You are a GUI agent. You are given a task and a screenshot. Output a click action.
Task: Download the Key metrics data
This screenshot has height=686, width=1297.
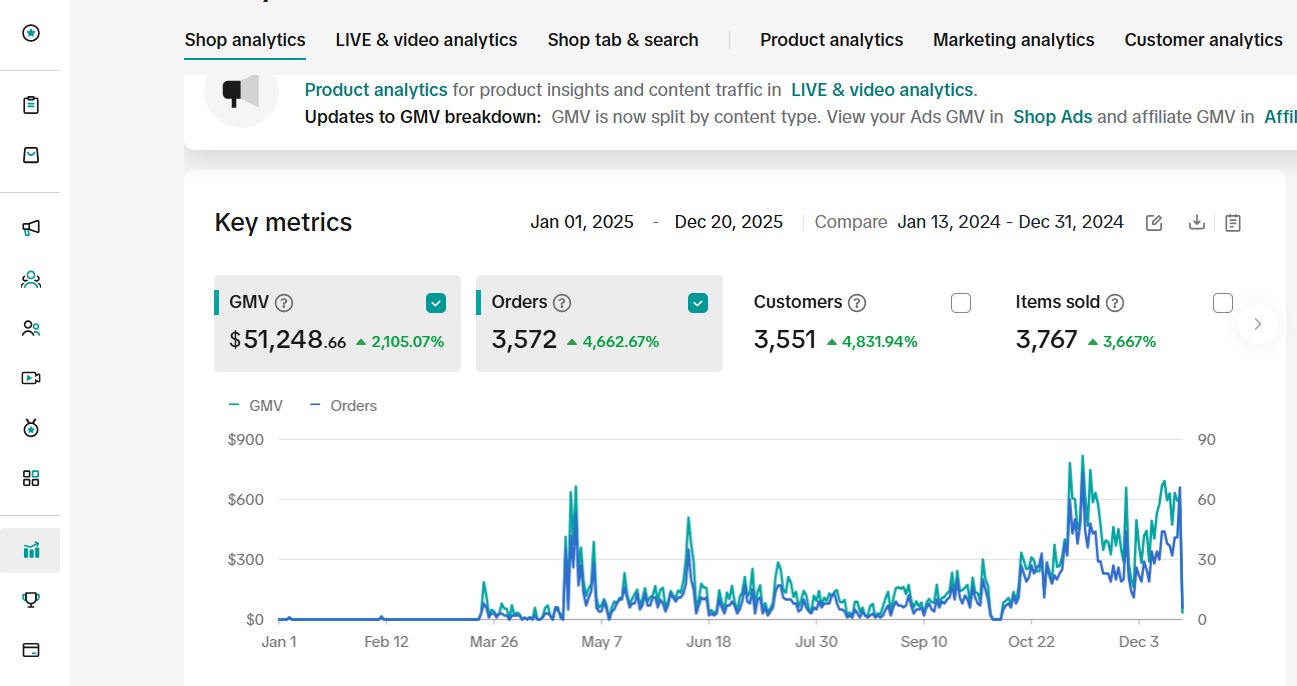[1196, 222]
